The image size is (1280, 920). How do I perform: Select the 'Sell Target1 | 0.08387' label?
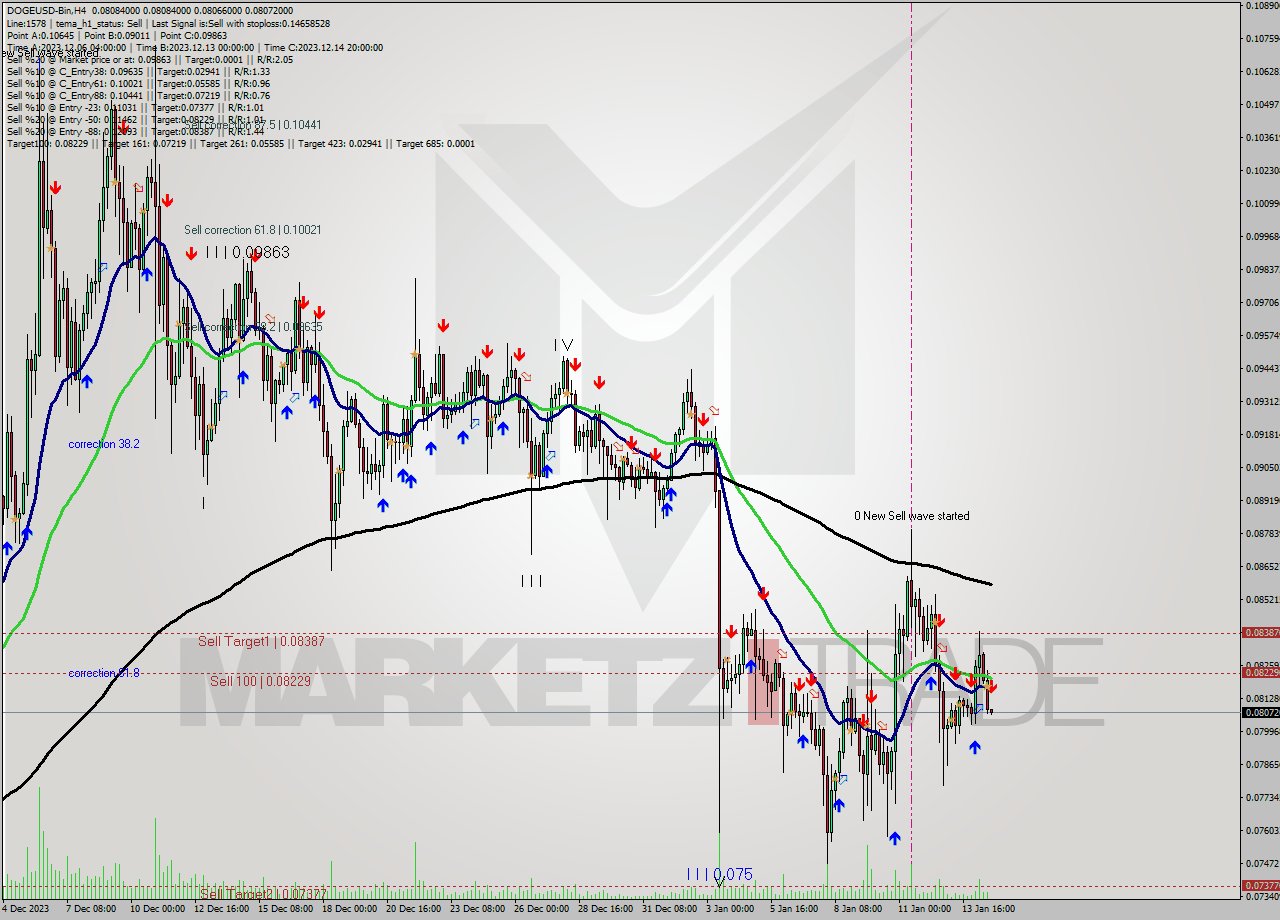pos(261,641)
